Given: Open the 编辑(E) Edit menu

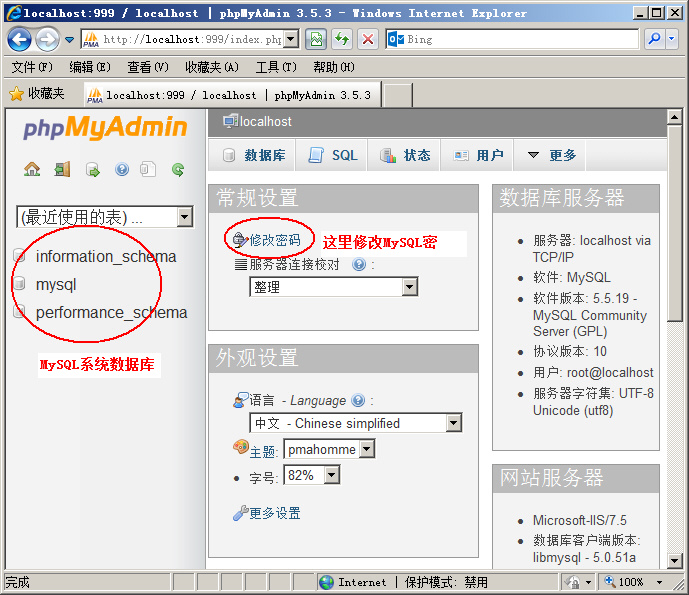Looking at the screenshot, I should click(x=90, y=67).
